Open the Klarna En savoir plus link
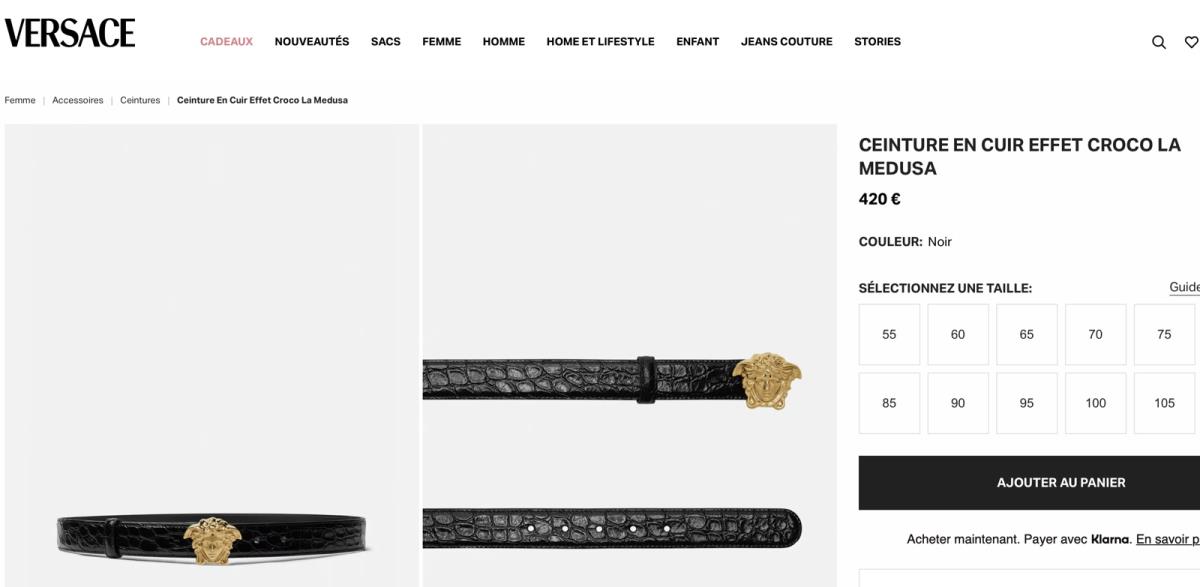The width and height of the screenshot is (1200, 587). click(1168, 539)
